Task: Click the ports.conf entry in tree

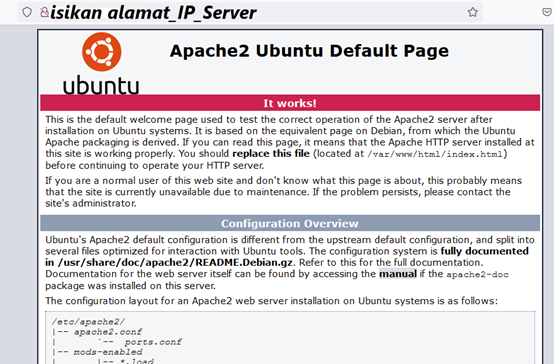Action: point(153,342)
